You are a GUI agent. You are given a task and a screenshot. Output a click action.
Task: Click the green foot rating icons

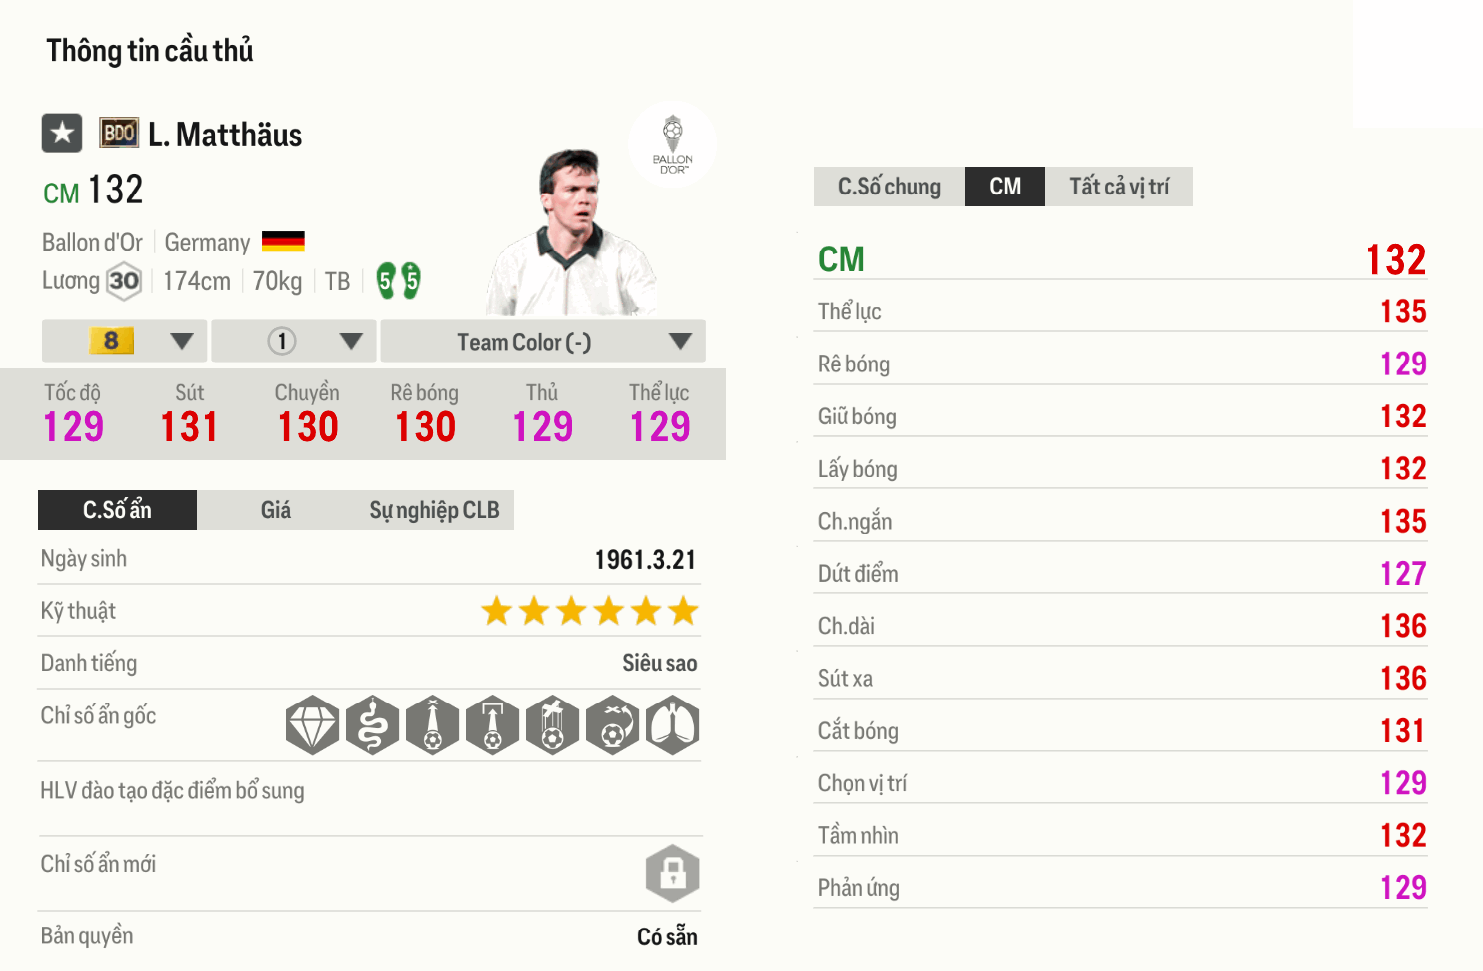point(398,281)
